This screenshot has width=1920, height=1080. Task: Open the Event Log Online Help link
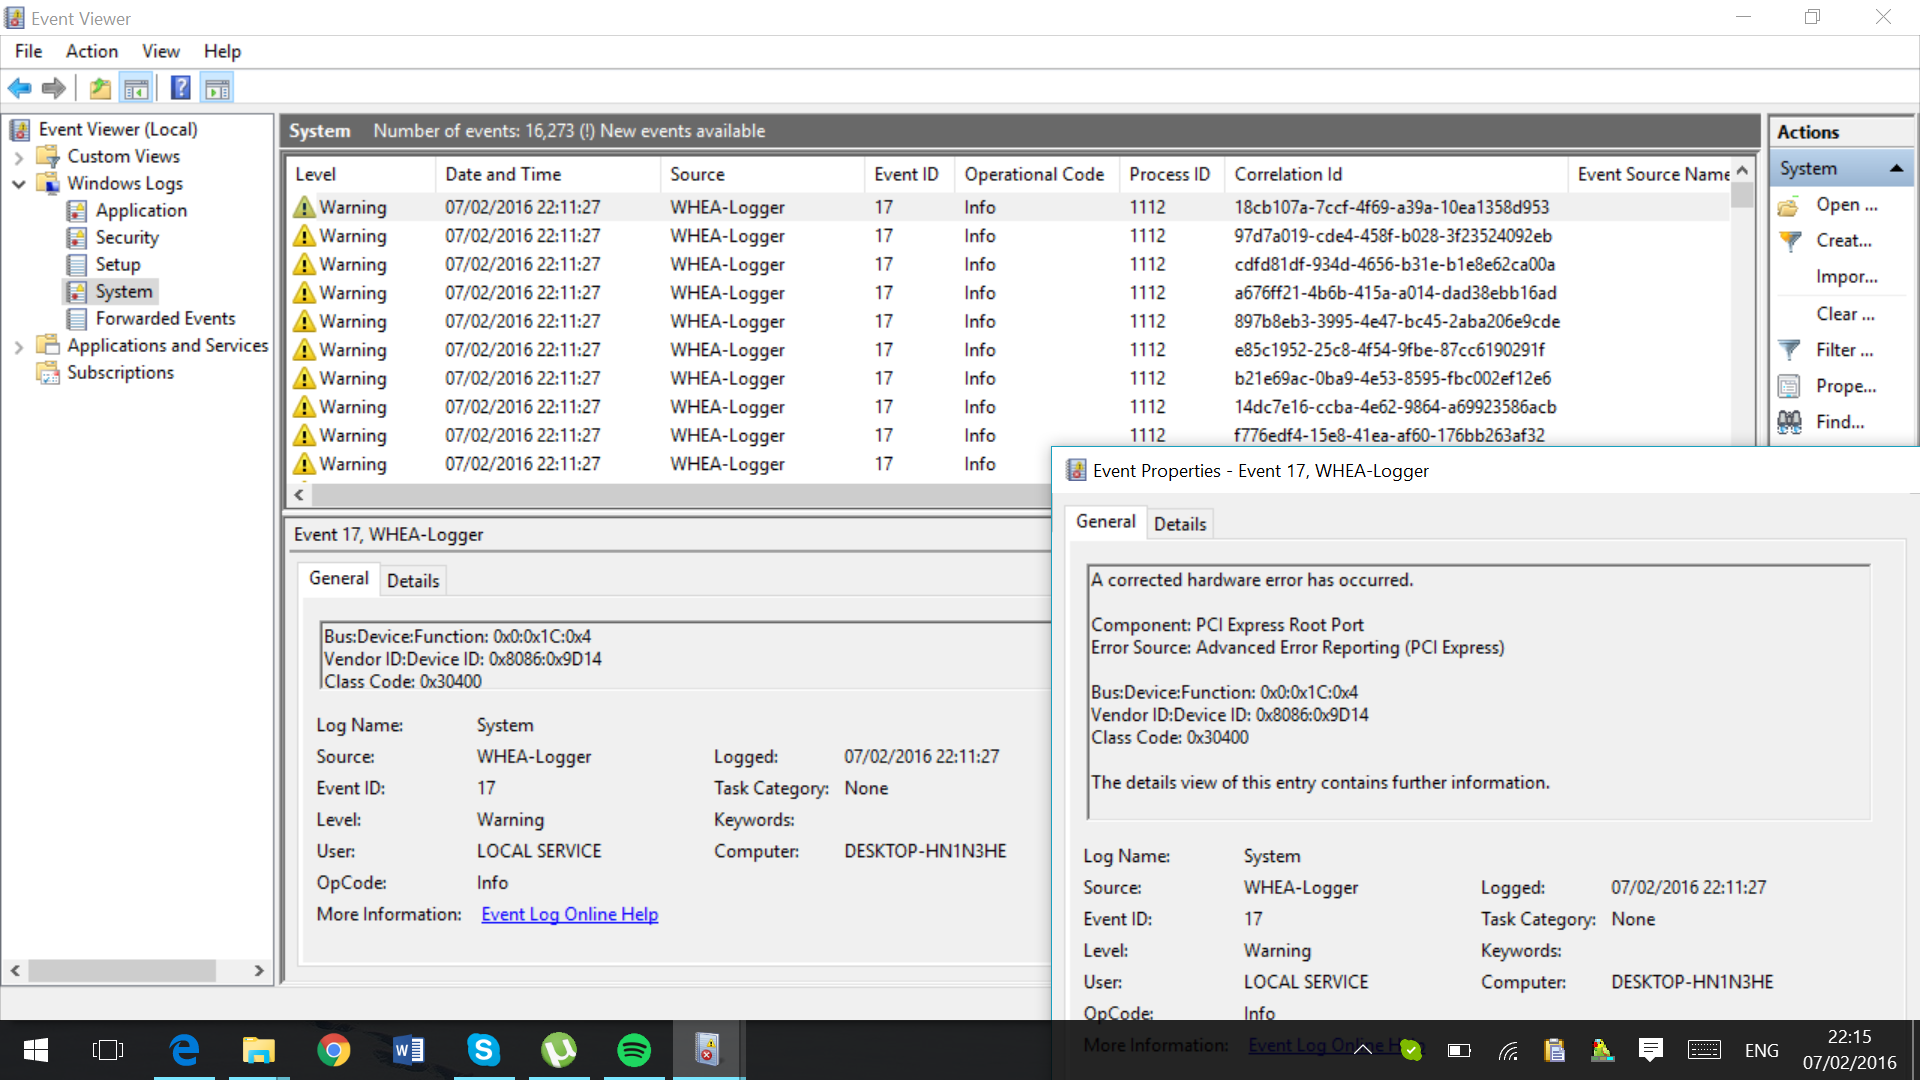(x=569, y=914)
